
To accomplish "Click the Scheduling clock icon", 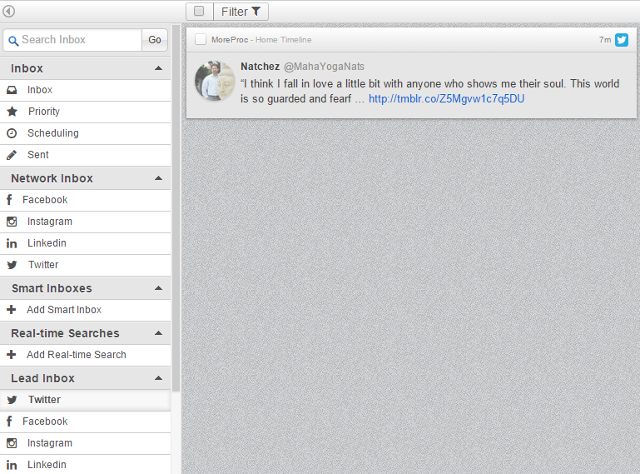I will point(12,133).
